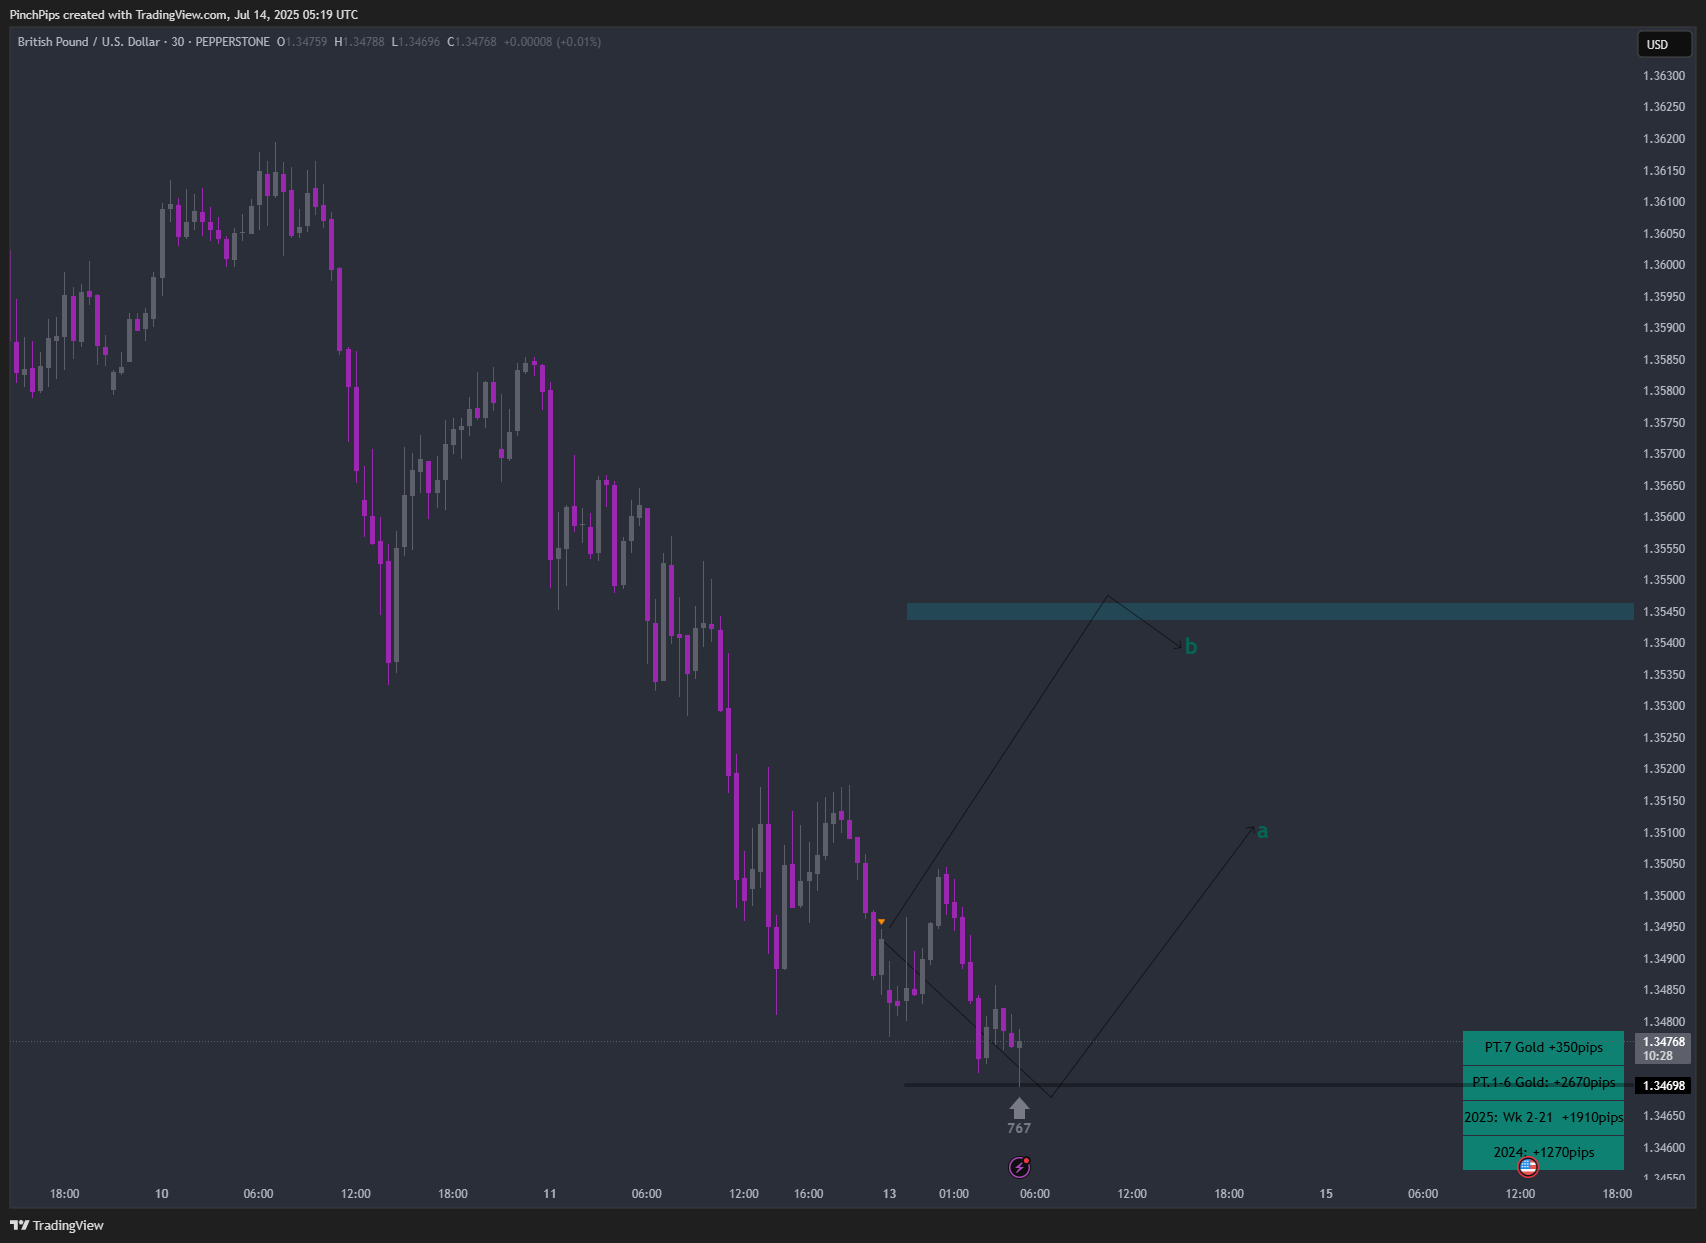
Task: Click the green 'b' text label
Action: (x=1190, y=647)
